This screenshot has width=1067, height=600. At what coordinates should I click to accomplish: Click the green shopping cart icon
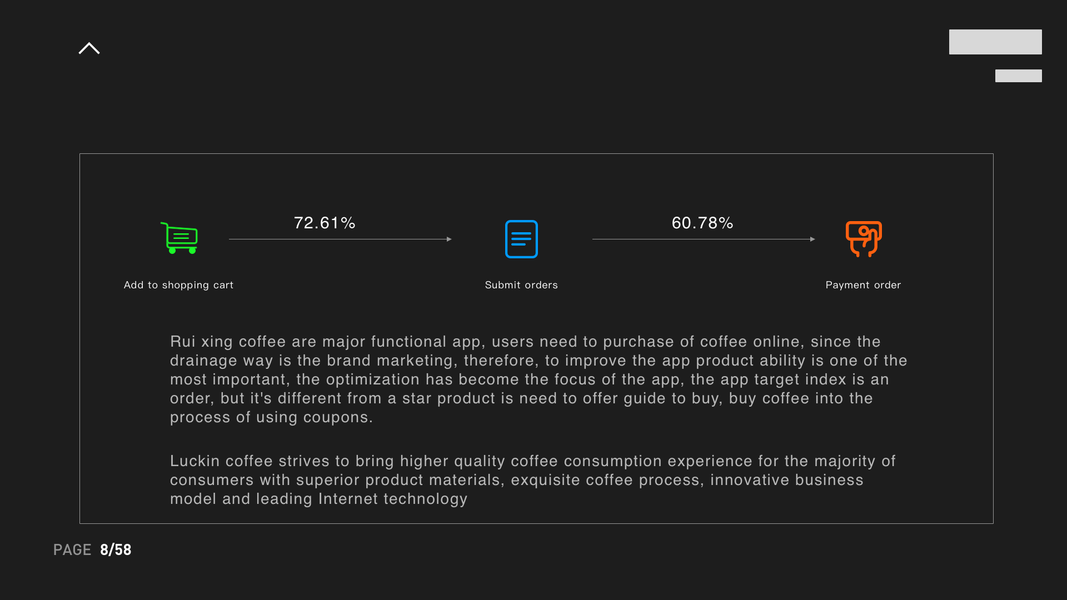[179, 238]
